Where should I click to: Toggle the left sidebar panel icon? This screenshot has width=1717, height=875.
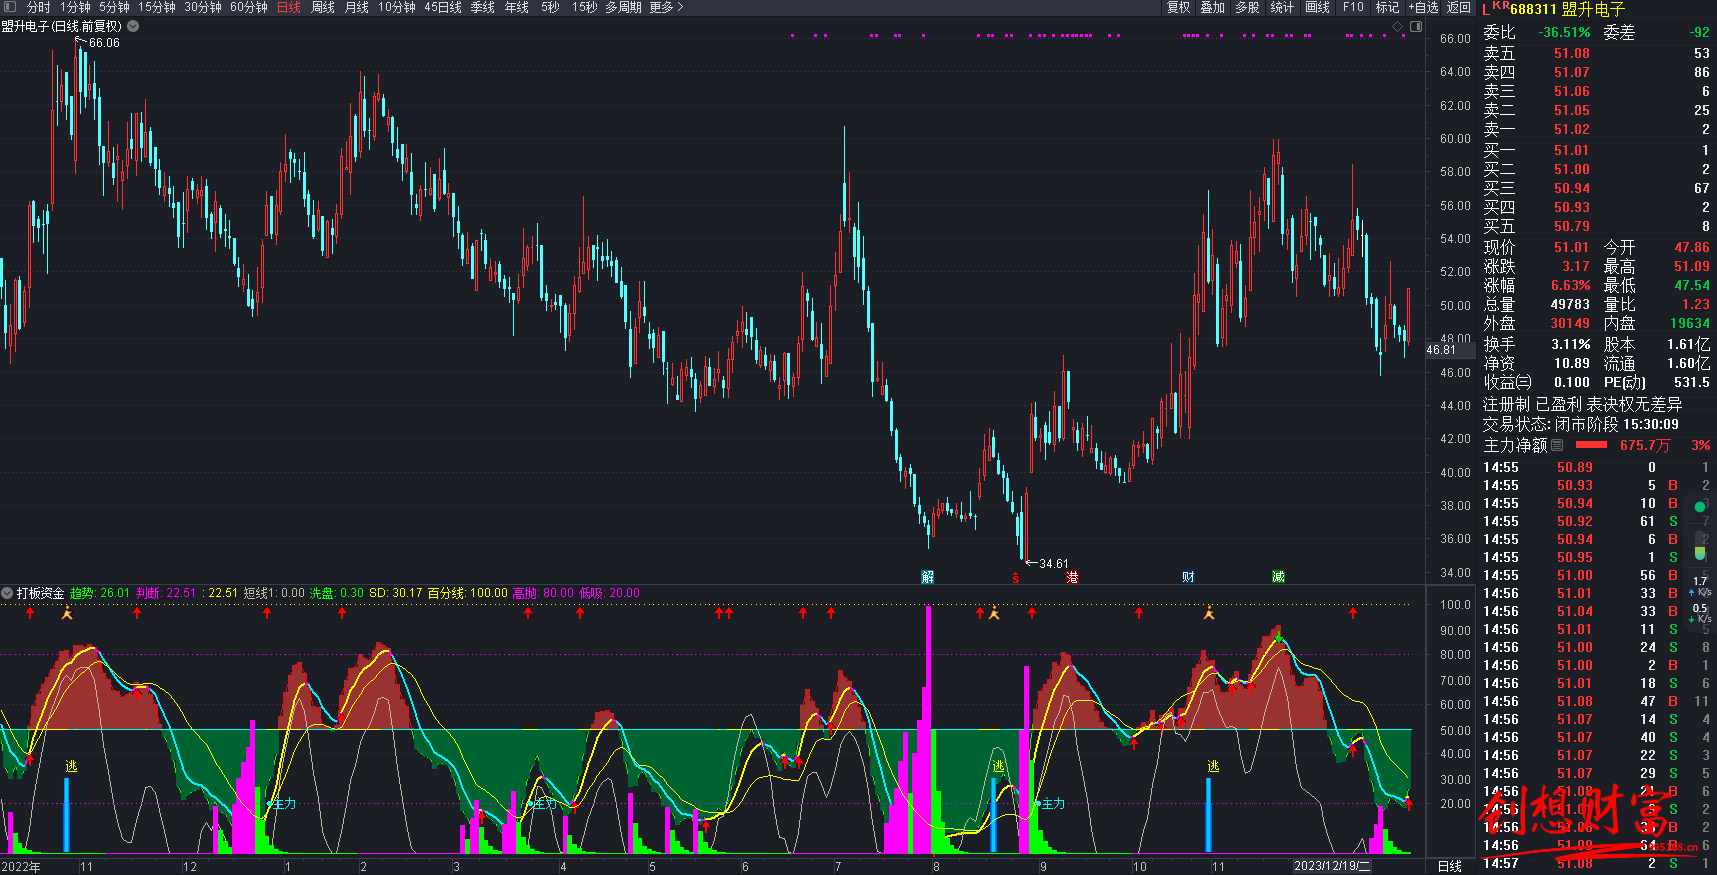click(x=10, y=7)
